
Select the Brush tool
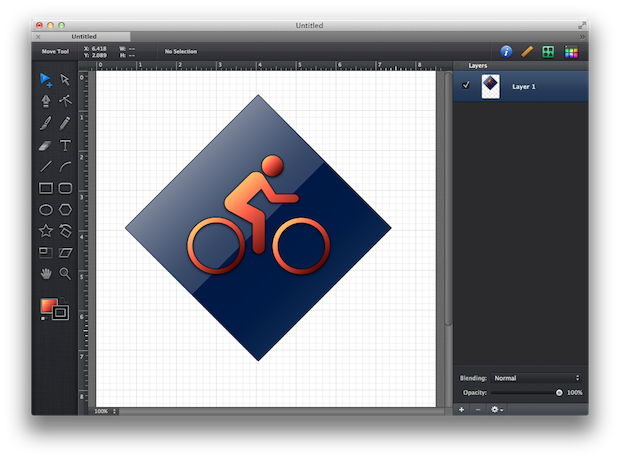click(x=45, y=123)
